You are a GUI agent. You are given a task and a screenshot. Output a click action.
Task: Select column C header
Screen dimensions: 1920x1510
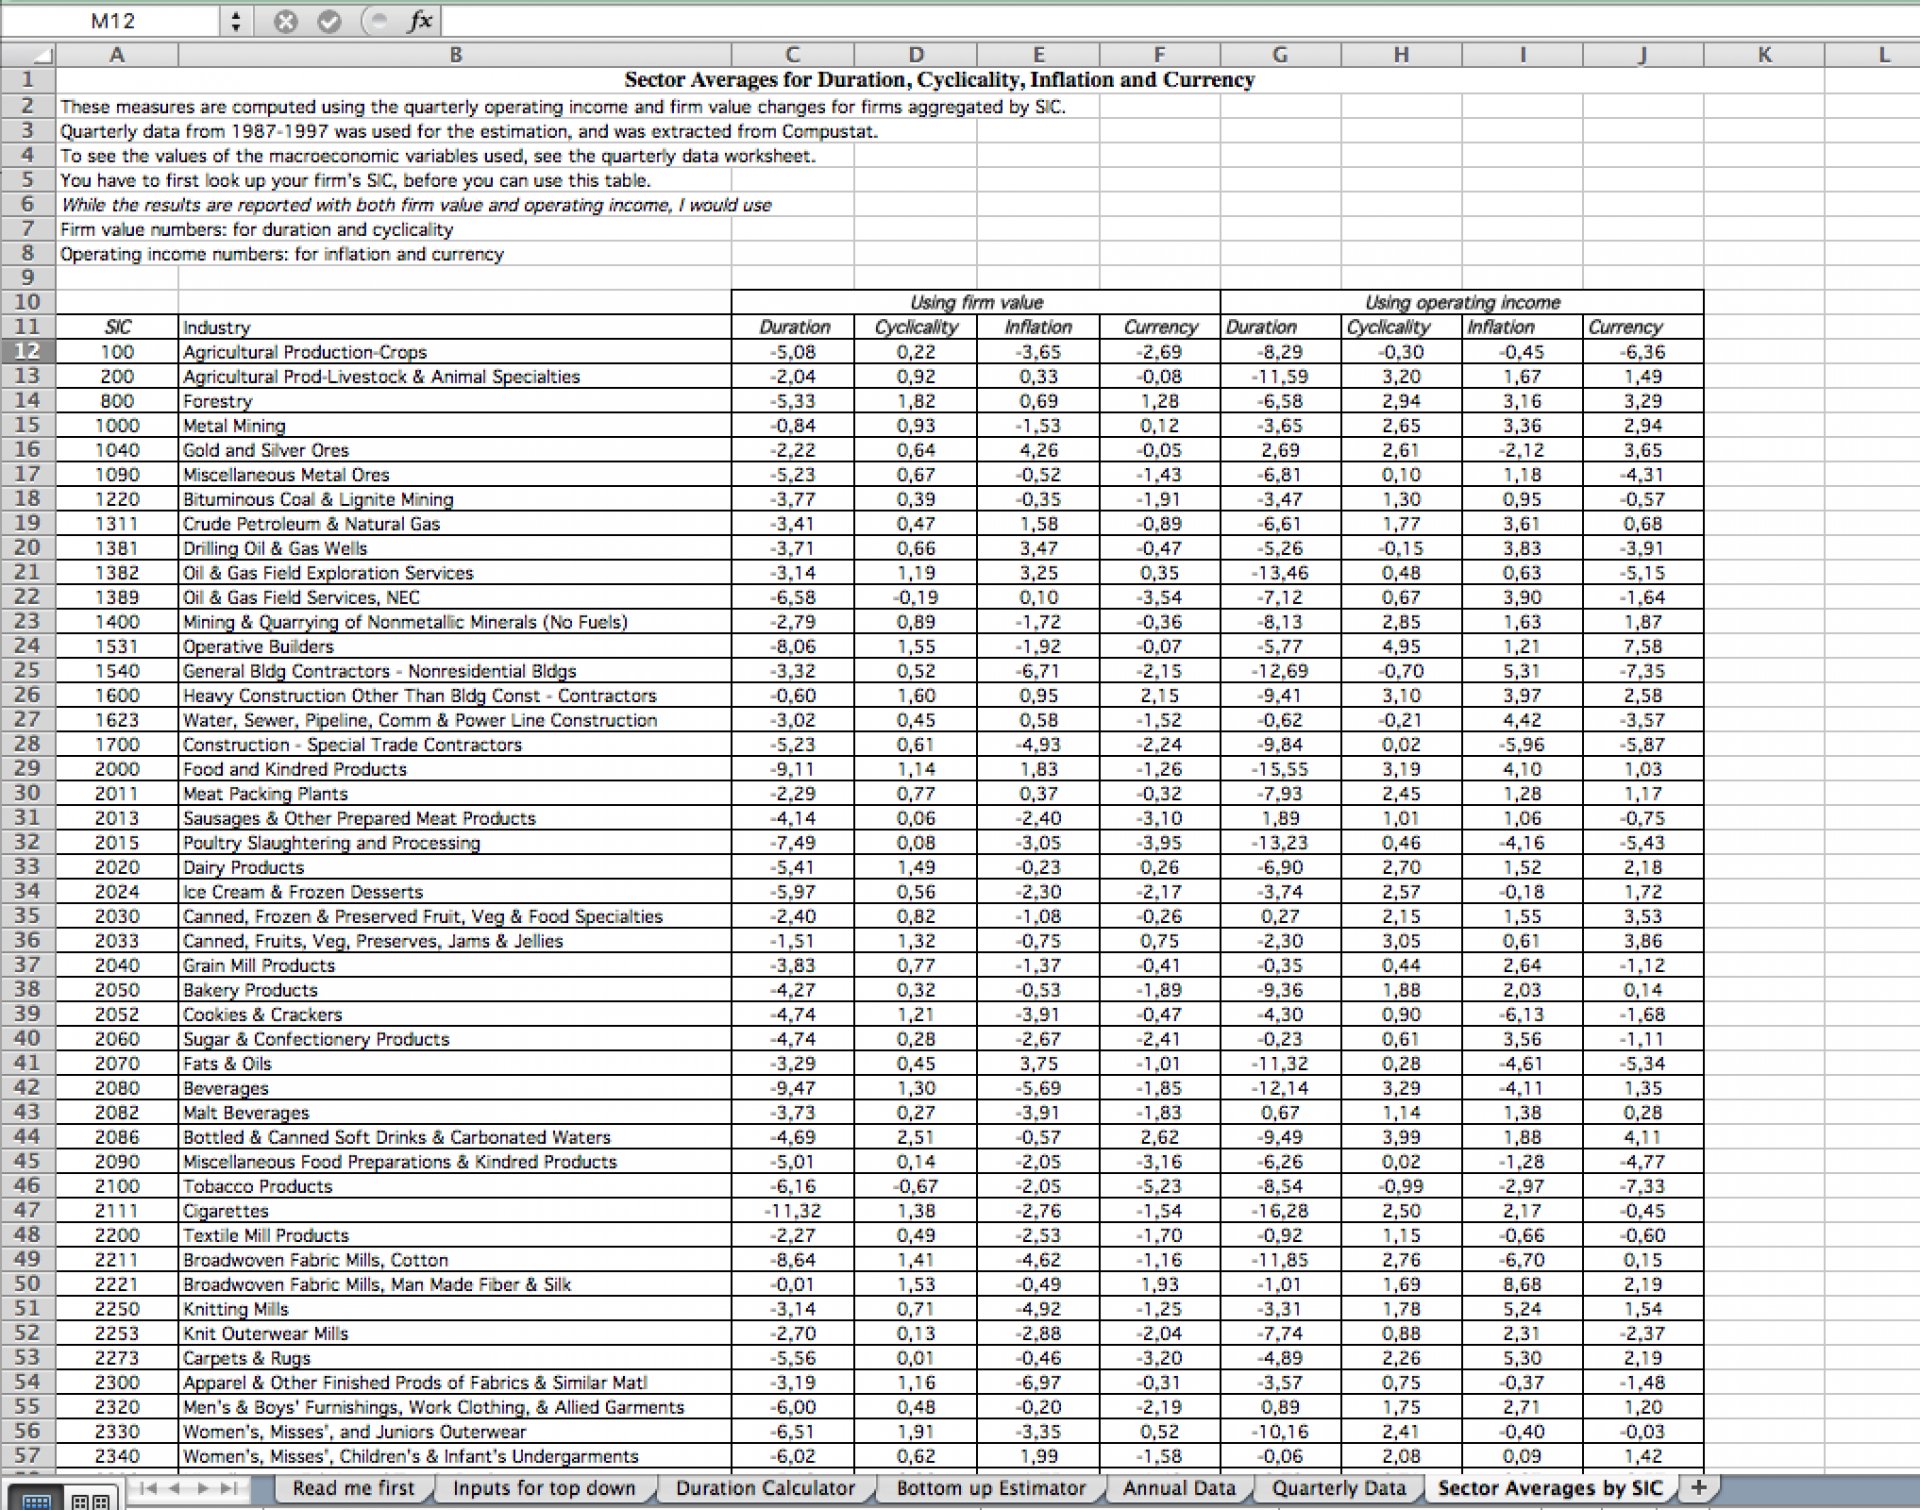793,55
